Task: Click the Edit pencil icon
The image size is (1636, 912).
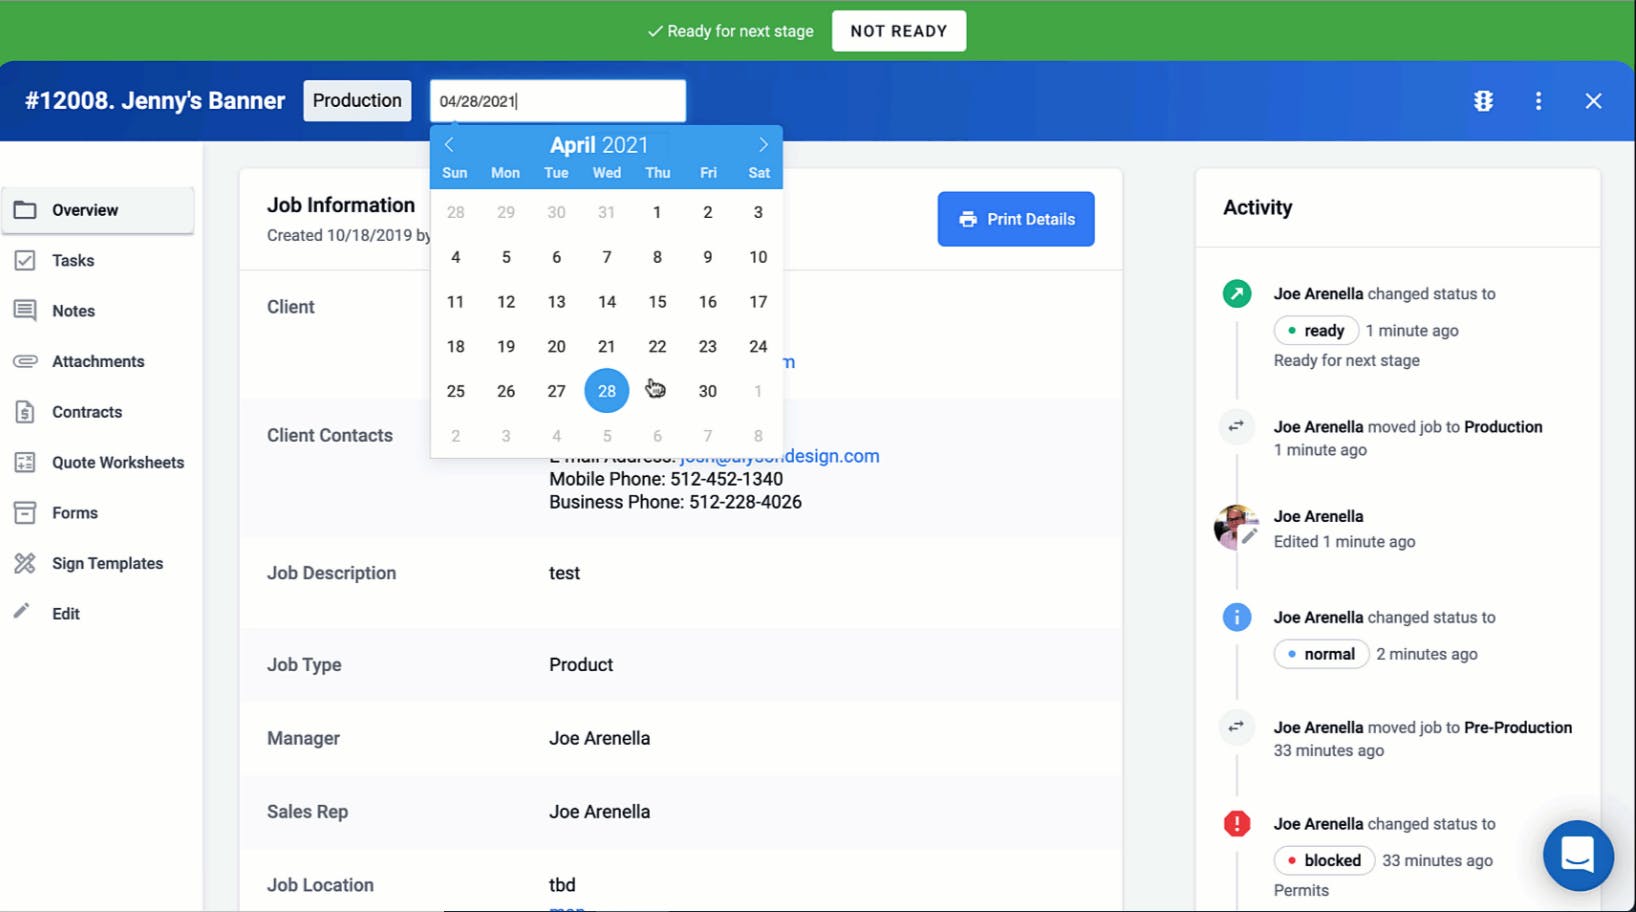Action: [x=22, y=613]
